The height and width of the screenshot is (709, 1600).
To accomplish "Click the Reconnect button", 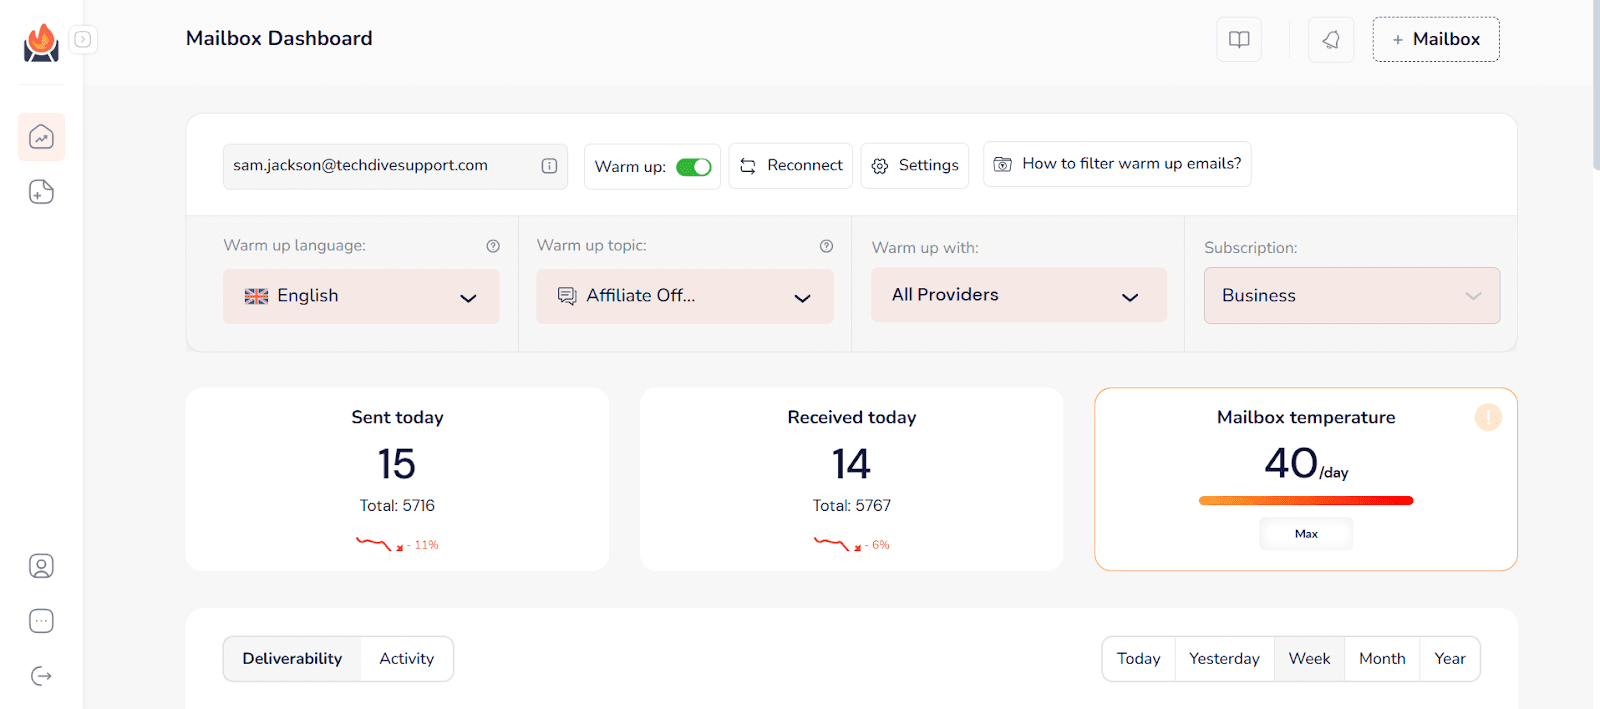I will pos(790,166).
